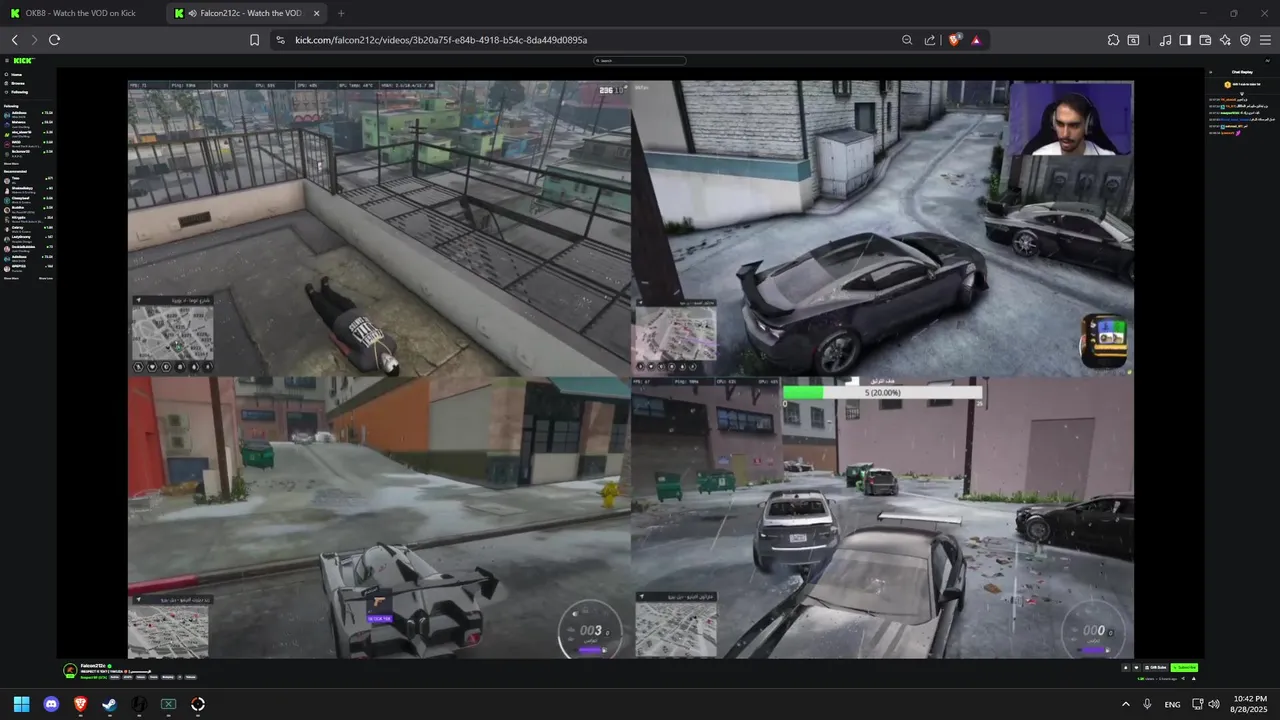Viewport: 1280px width, 720px height.
Task: Open green X app on taskbar
Action: tap(168, 704)
